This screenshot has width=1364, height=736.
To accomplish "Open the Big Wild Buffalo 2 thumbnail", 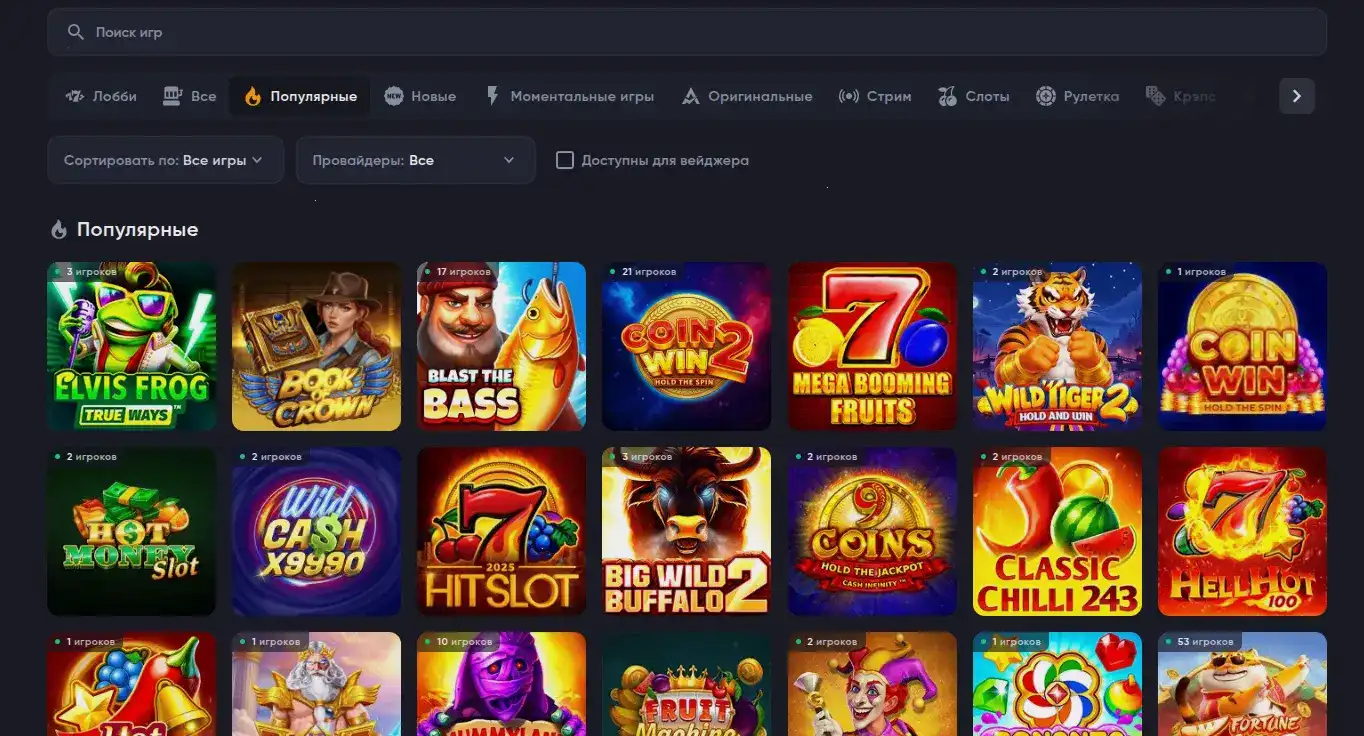I will coord(686,531).
